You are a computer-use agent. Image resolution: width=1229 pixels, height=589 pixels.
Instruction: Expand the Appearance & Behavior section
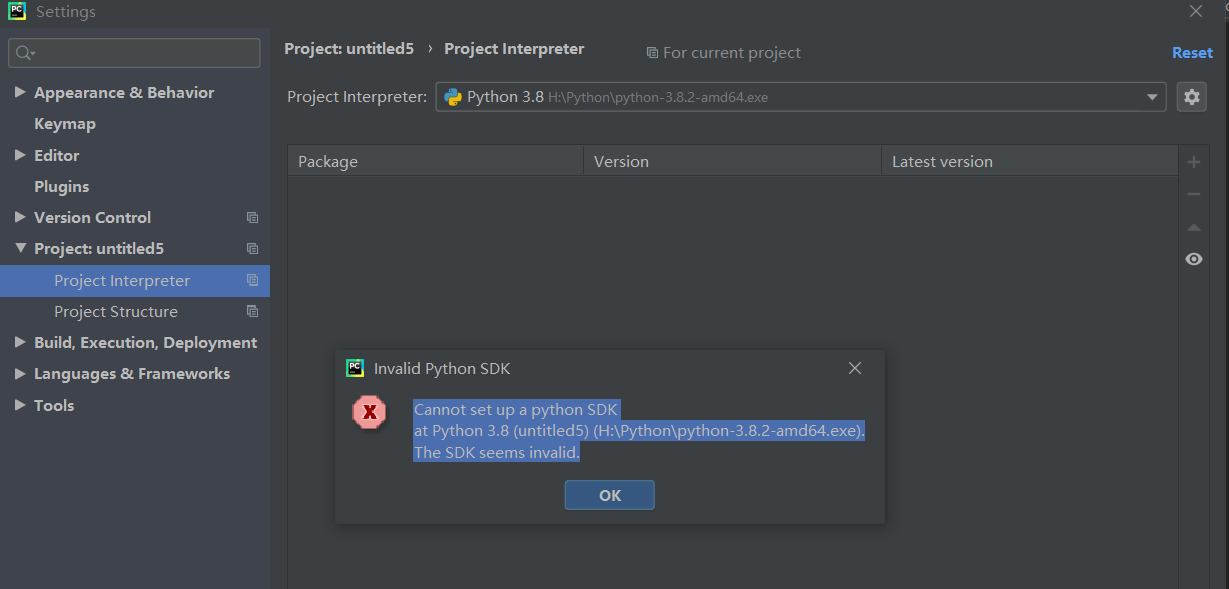pyautogui.click(x=20, y=93)
